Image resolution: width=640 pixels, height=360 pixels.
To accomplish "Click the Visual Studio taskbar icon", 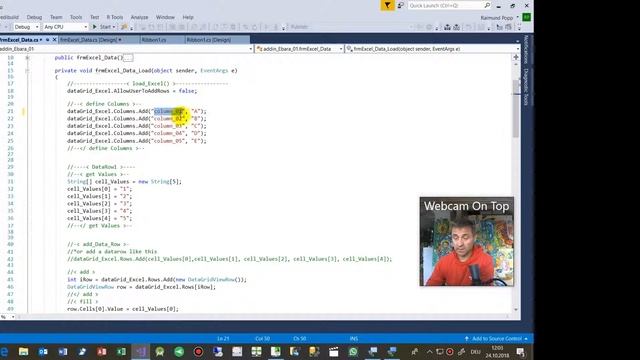I will [x=140, y=351].
